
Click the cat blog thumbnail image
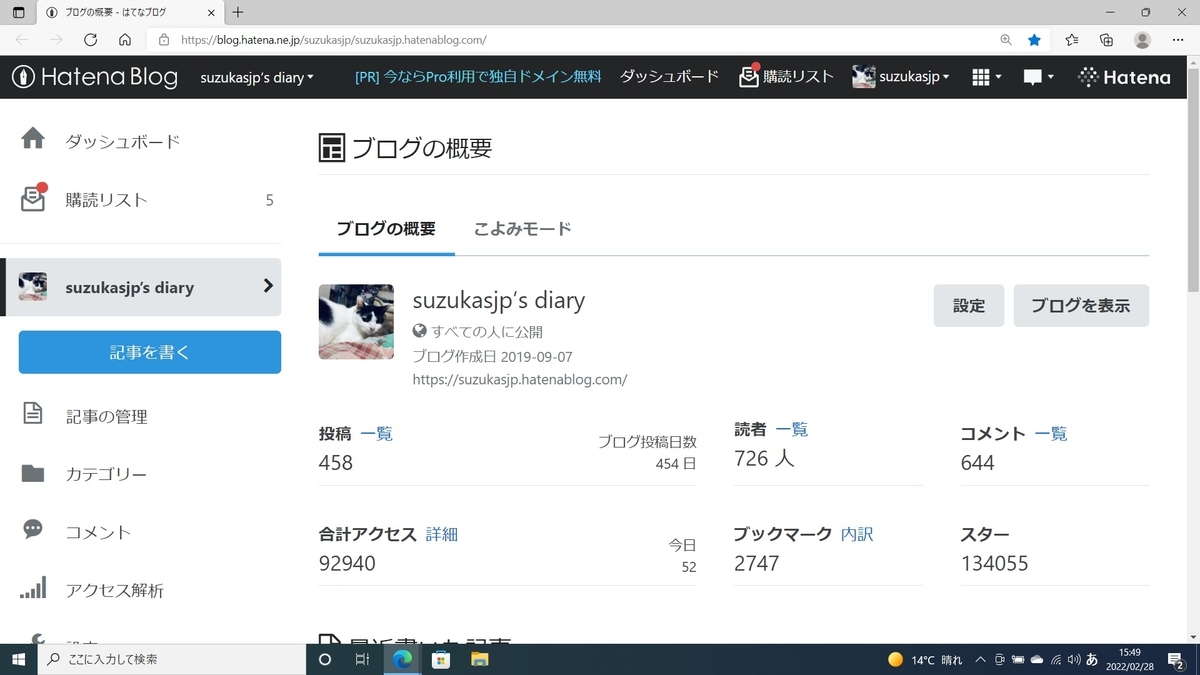tap(356, 322)
